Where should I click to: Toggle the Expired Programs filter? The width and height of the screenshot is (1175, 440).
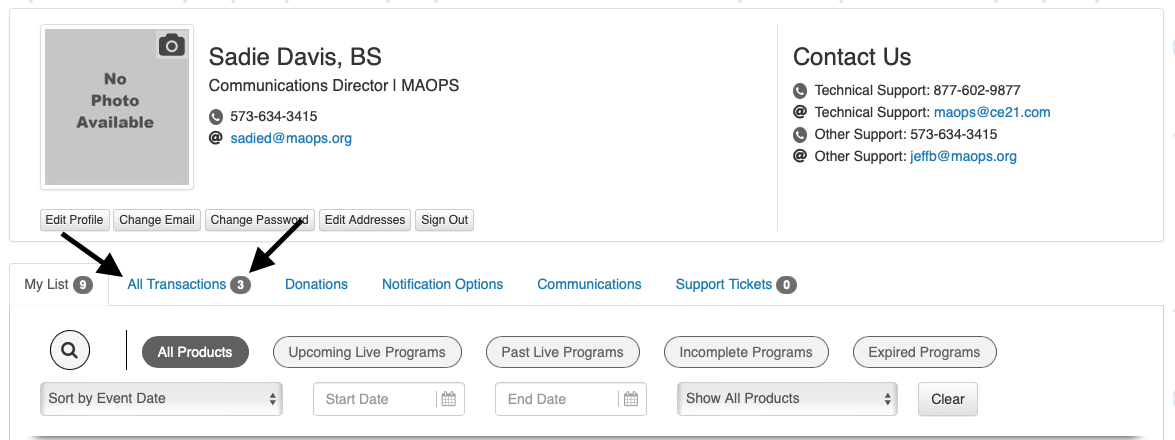pyautogui.click(x=925, y=352)
